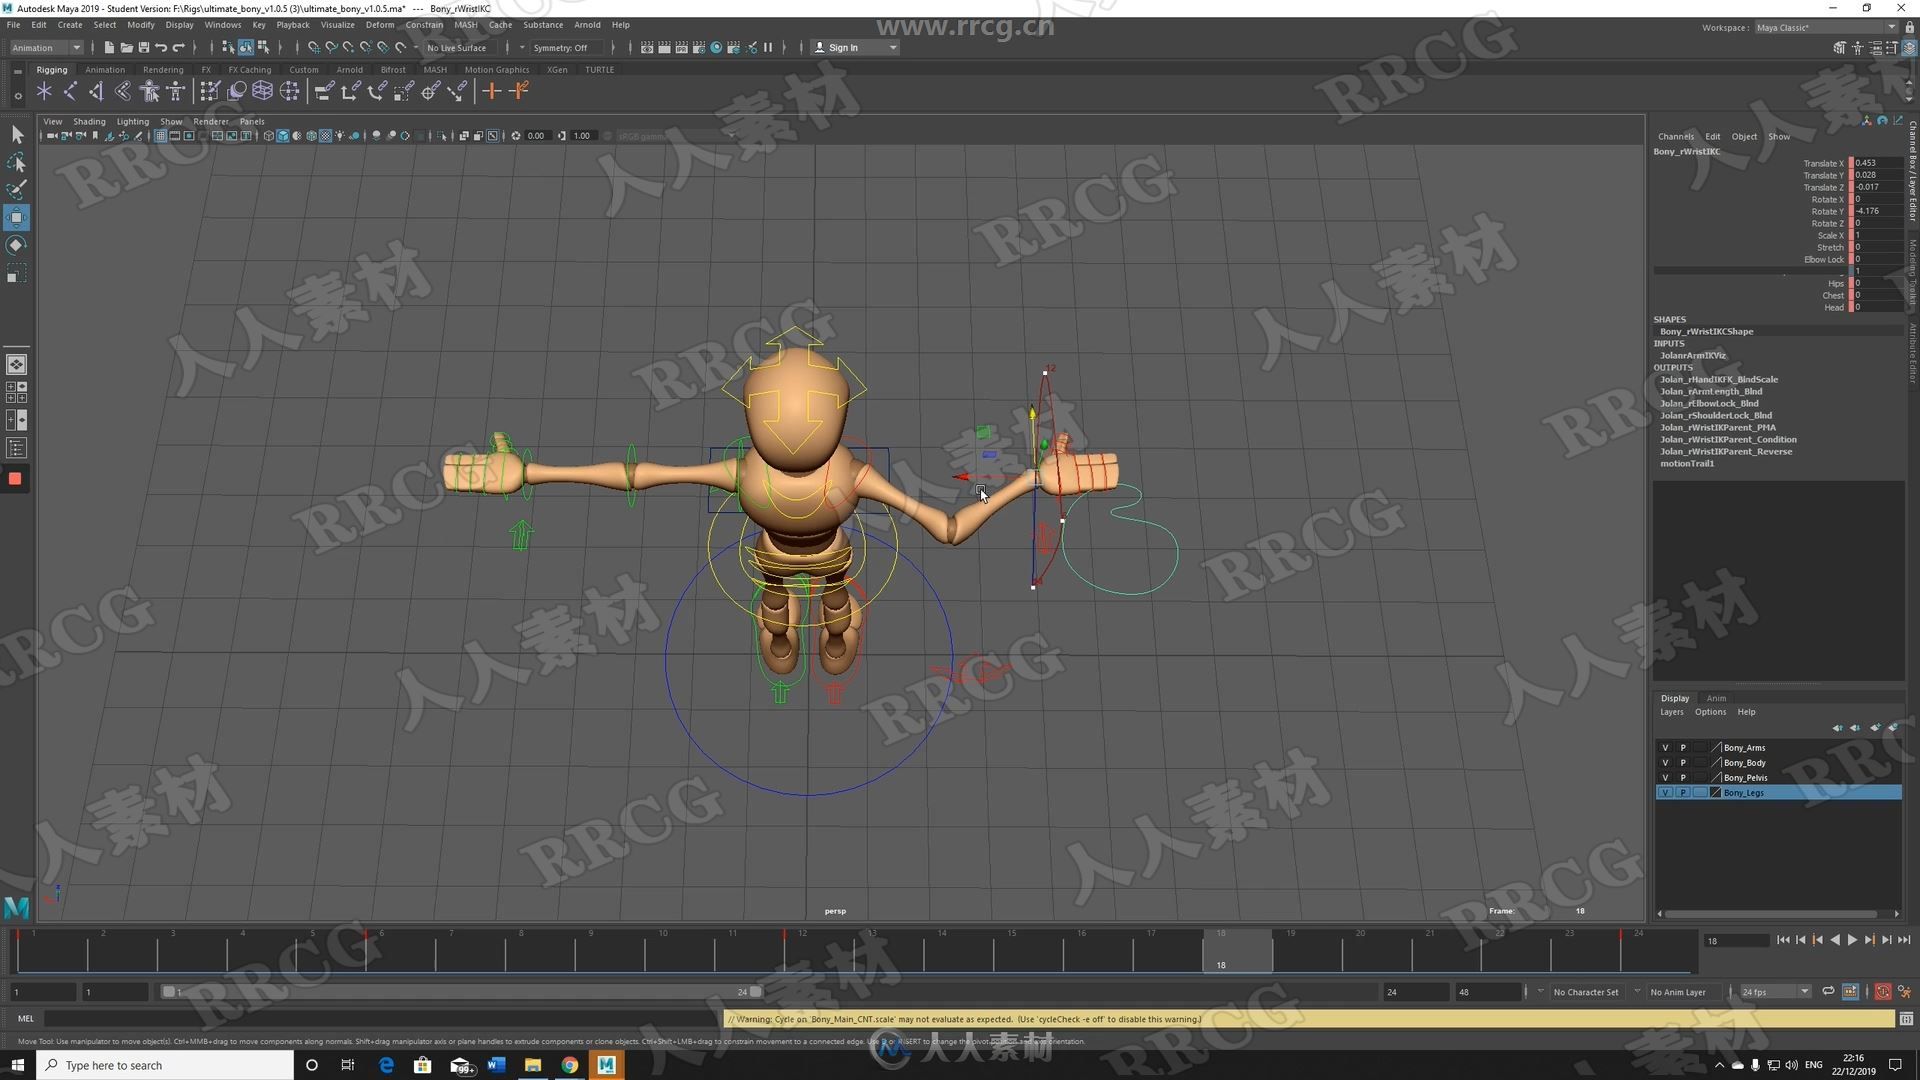Activate the Select tool in the toolbox

tap(16, 135)
